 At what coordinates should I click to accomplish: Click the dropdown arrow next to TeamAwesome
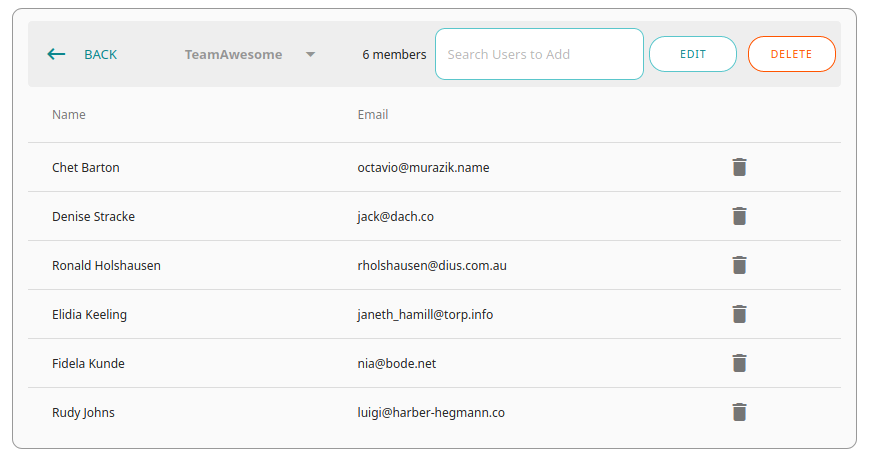[310, 54]
